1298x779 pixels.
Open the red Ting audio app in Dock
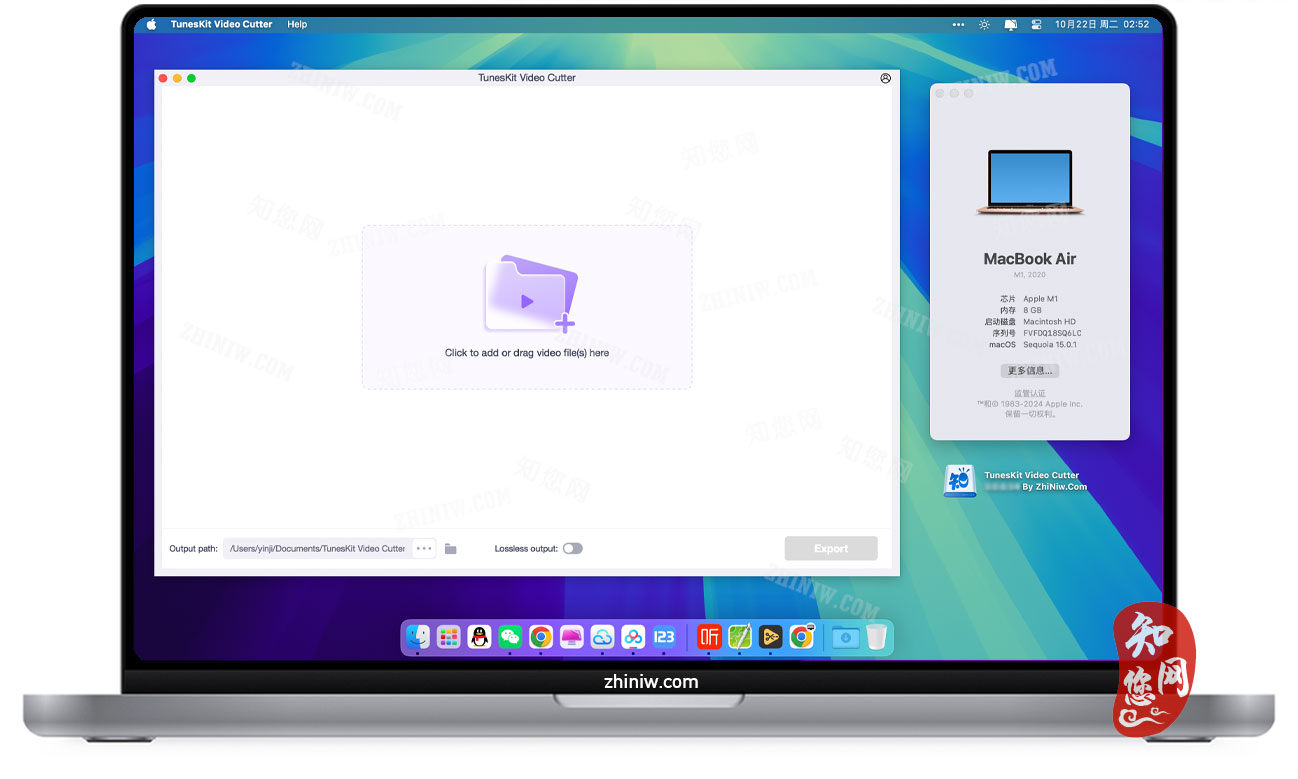[x=709, y=637]
